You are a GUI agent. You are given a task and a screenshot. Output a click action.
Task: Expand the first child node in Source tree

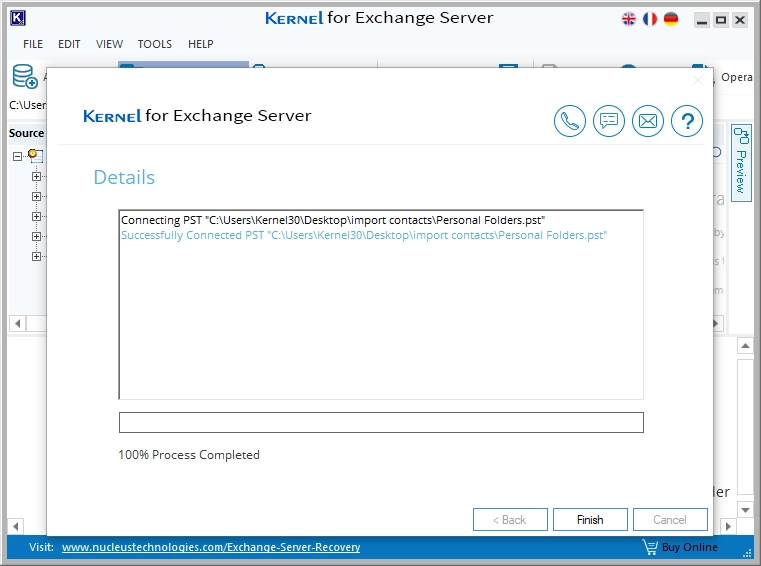[36, 176]
